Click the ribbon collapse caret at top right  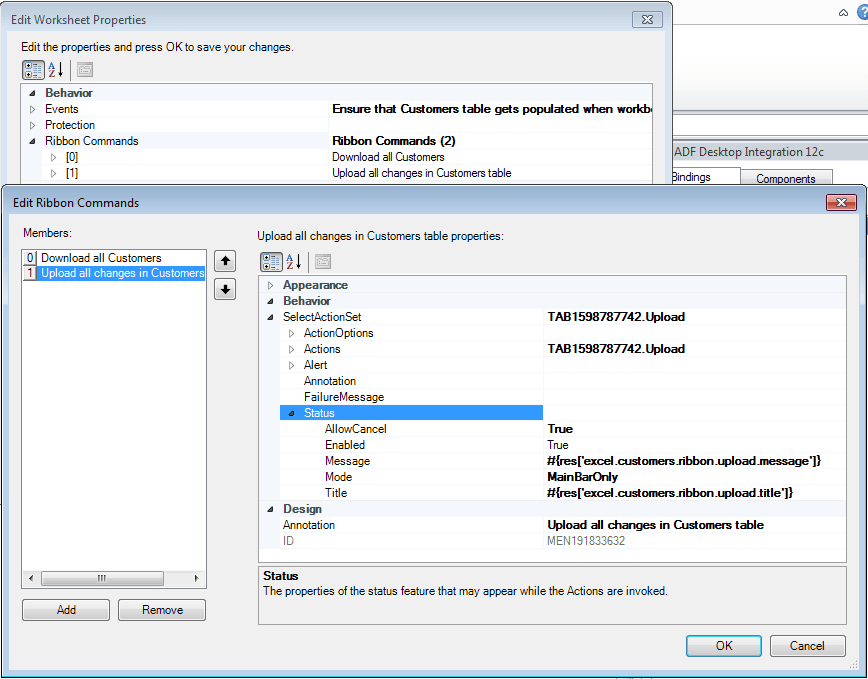click(843, 13)
